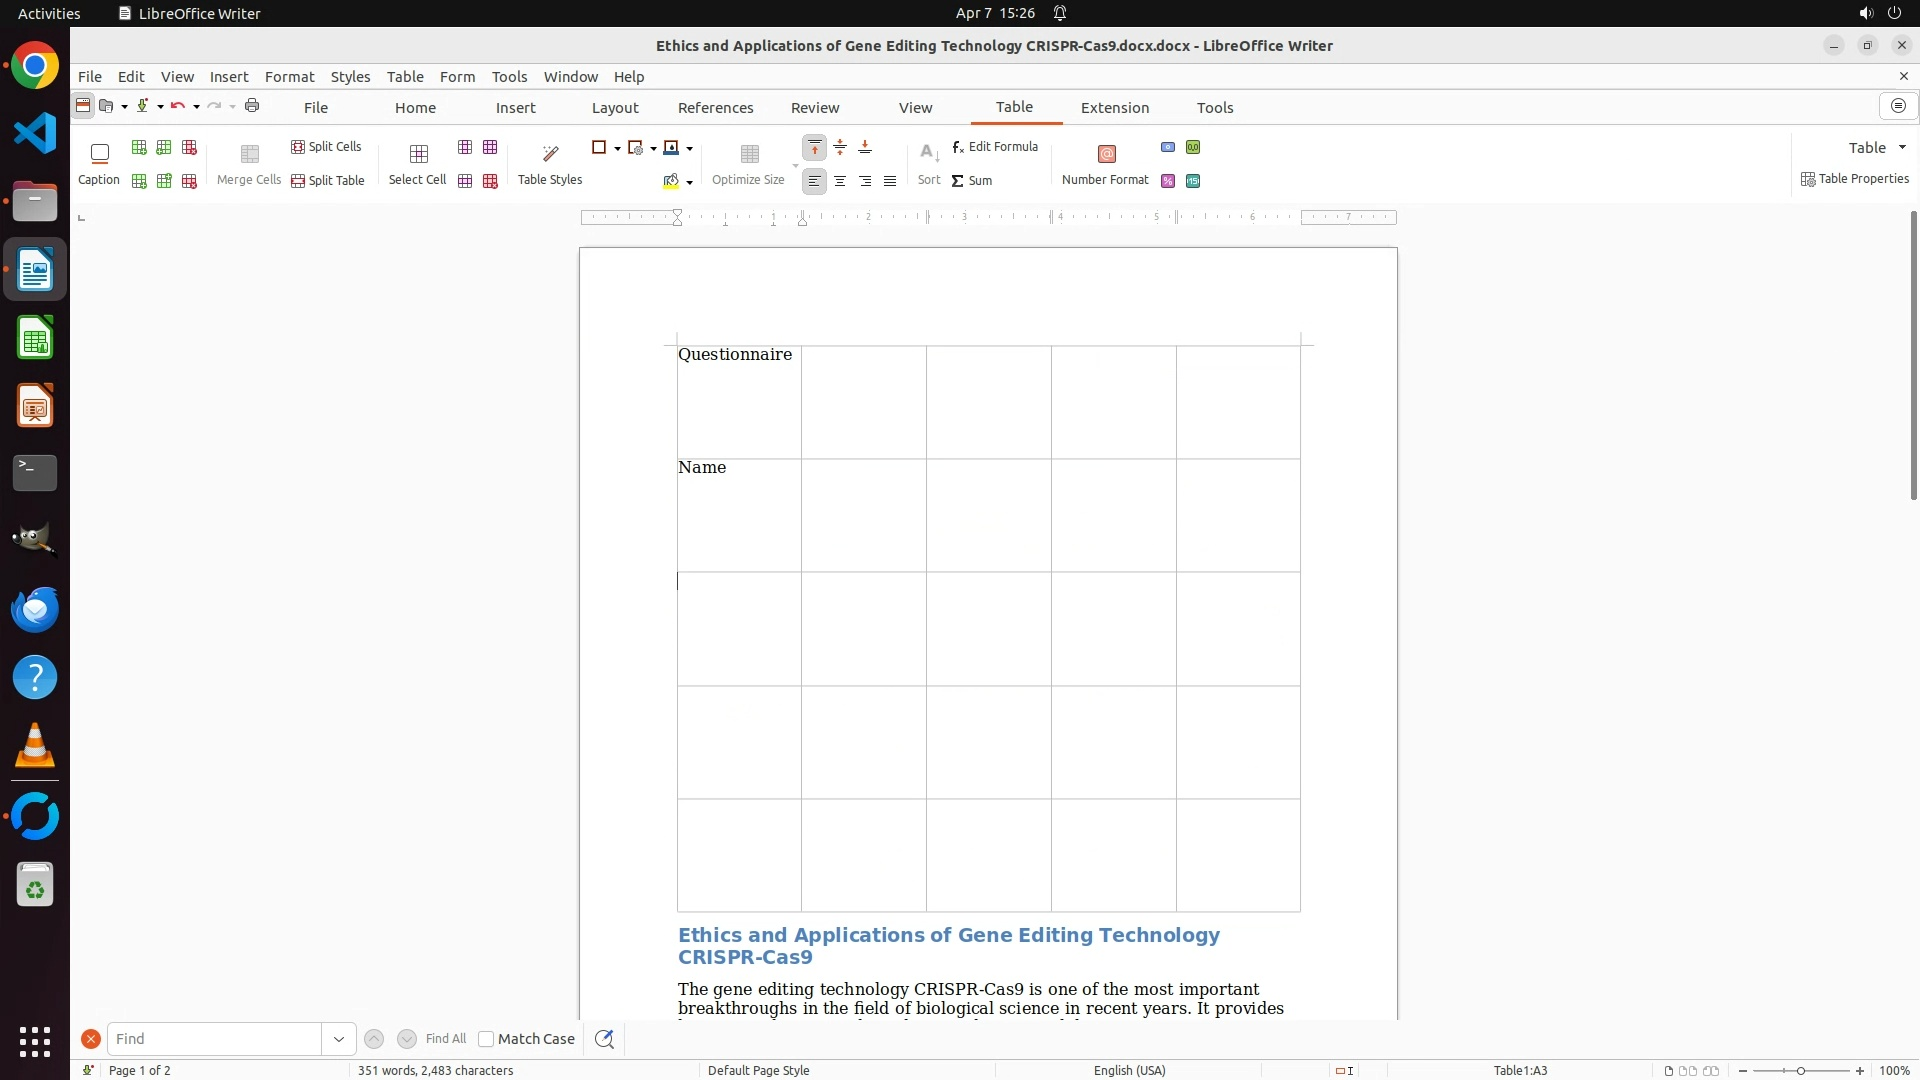
Task: Toggle align top vertical alignment
Action: [815, 148]
